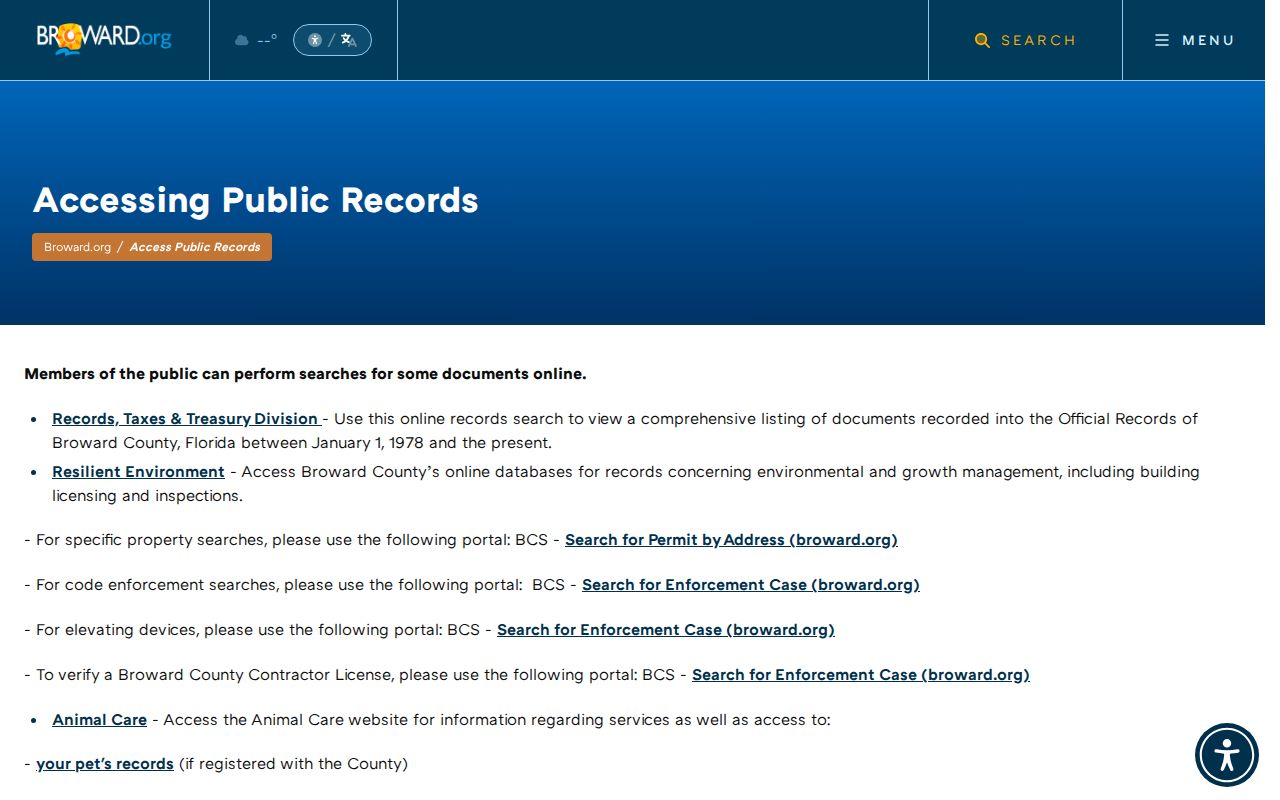Click the magnifying glass search icon
1280x800 pixels.
[982, 40]
